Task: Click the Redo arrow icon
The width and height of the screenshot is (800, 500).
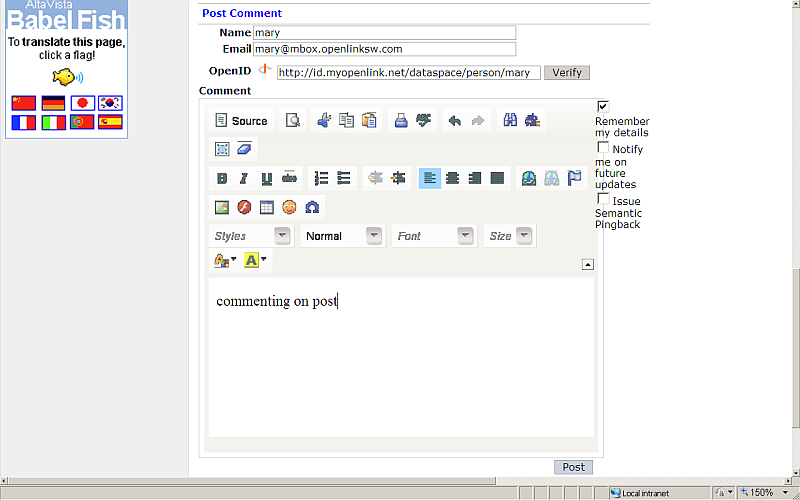Action: (478, 121)
